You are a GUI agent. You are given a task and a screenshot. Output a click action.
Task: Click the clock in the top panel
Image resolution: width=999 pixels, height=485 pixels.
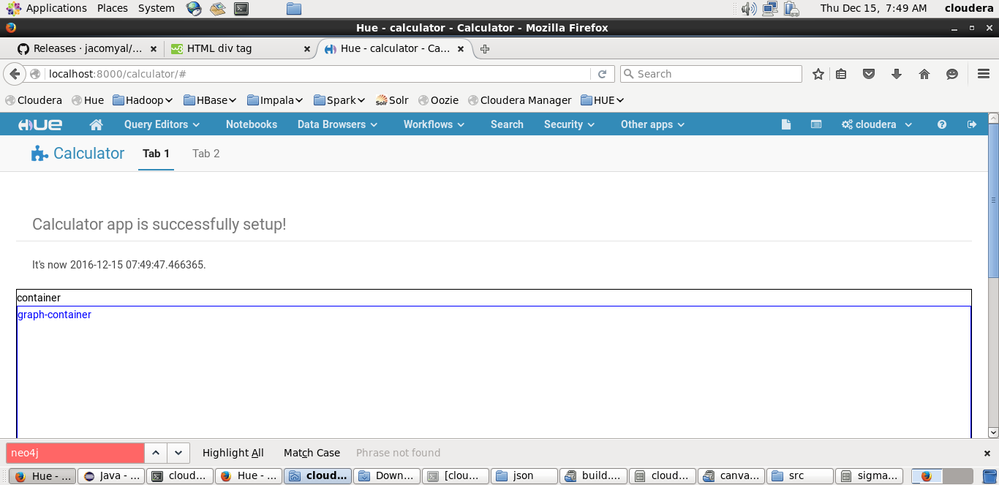tap(873, 8)
